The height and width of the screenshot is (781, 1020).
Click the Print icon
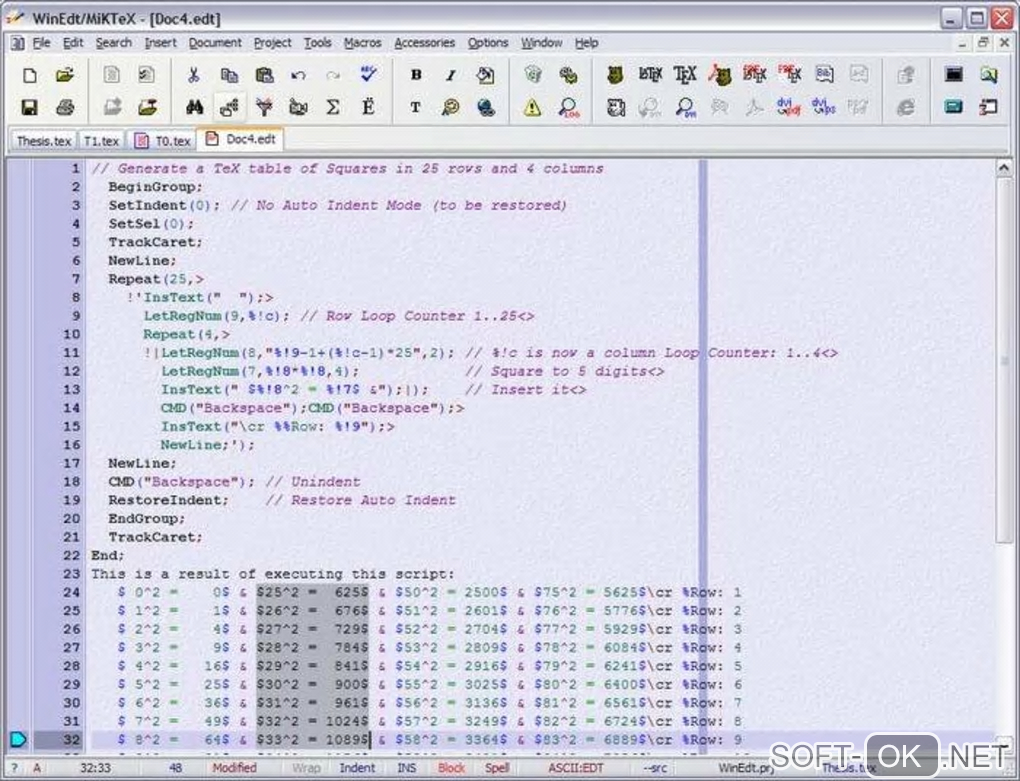64,107
